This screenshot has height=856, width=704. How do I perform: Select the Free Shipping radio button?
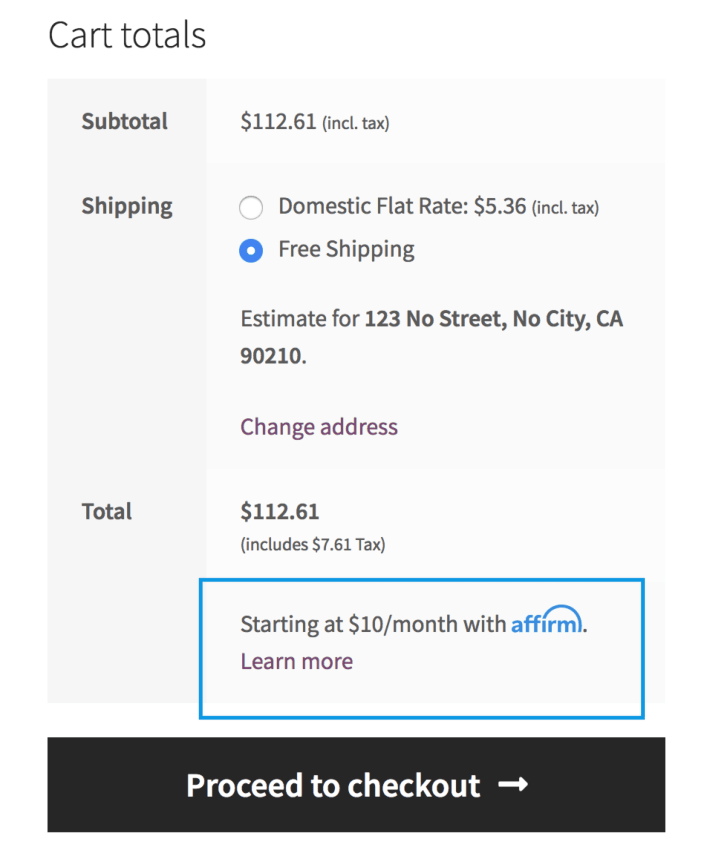(x=251, y=250)
